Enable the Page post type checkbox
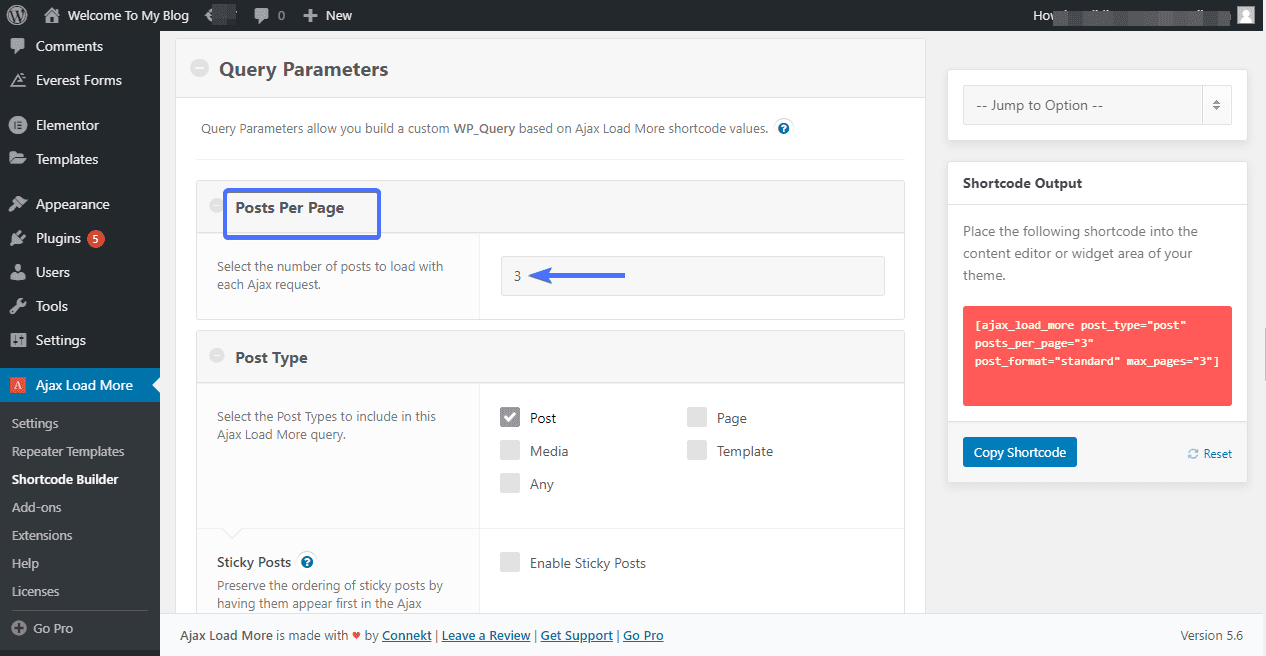 pyautogui.click(x=697, y=417)
